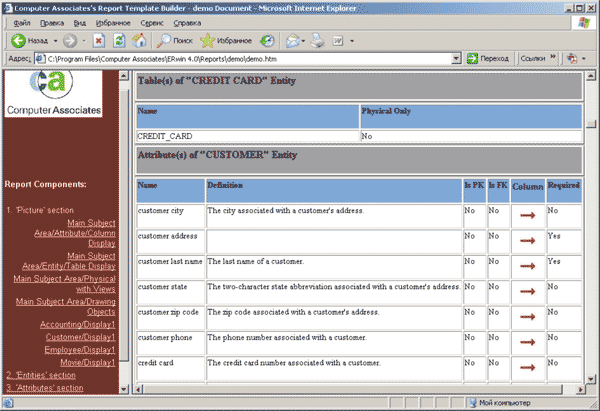Open the Справка menu
The image size is (600, 411).
pos(187,23)
